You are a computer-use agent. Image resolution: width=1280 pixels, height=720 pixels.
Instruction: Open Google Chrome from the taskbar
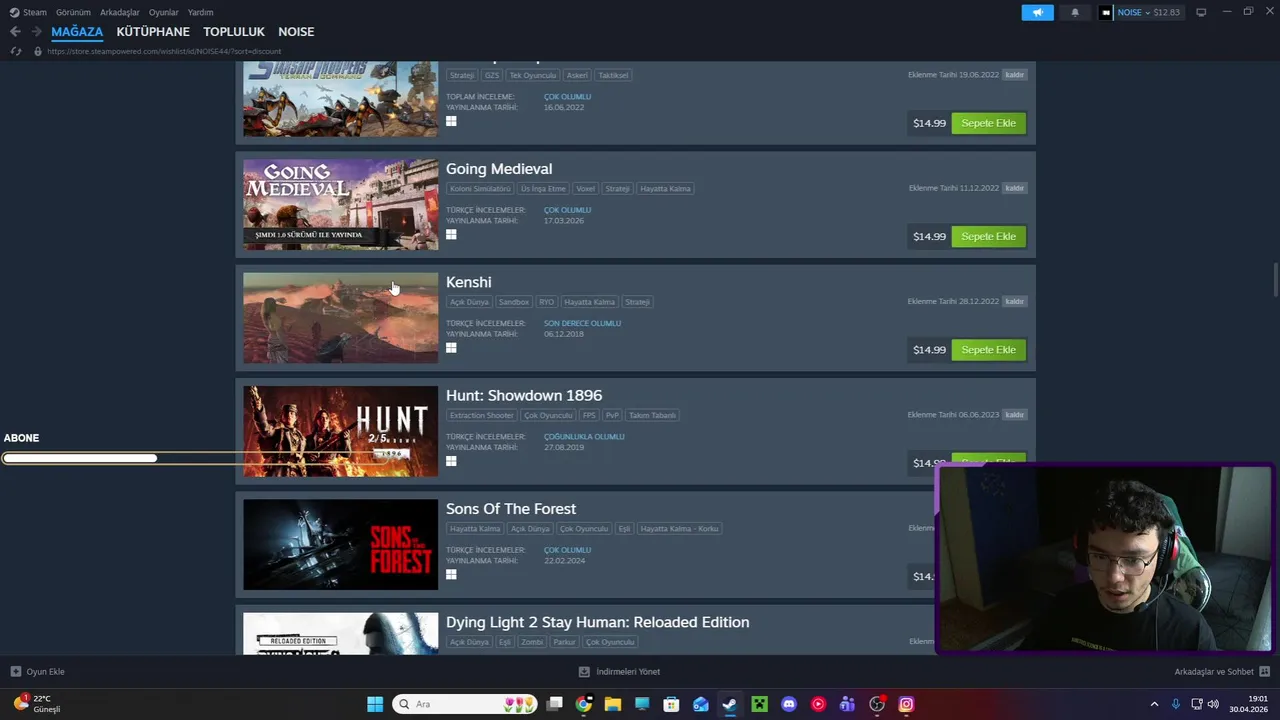click(584, 704)
